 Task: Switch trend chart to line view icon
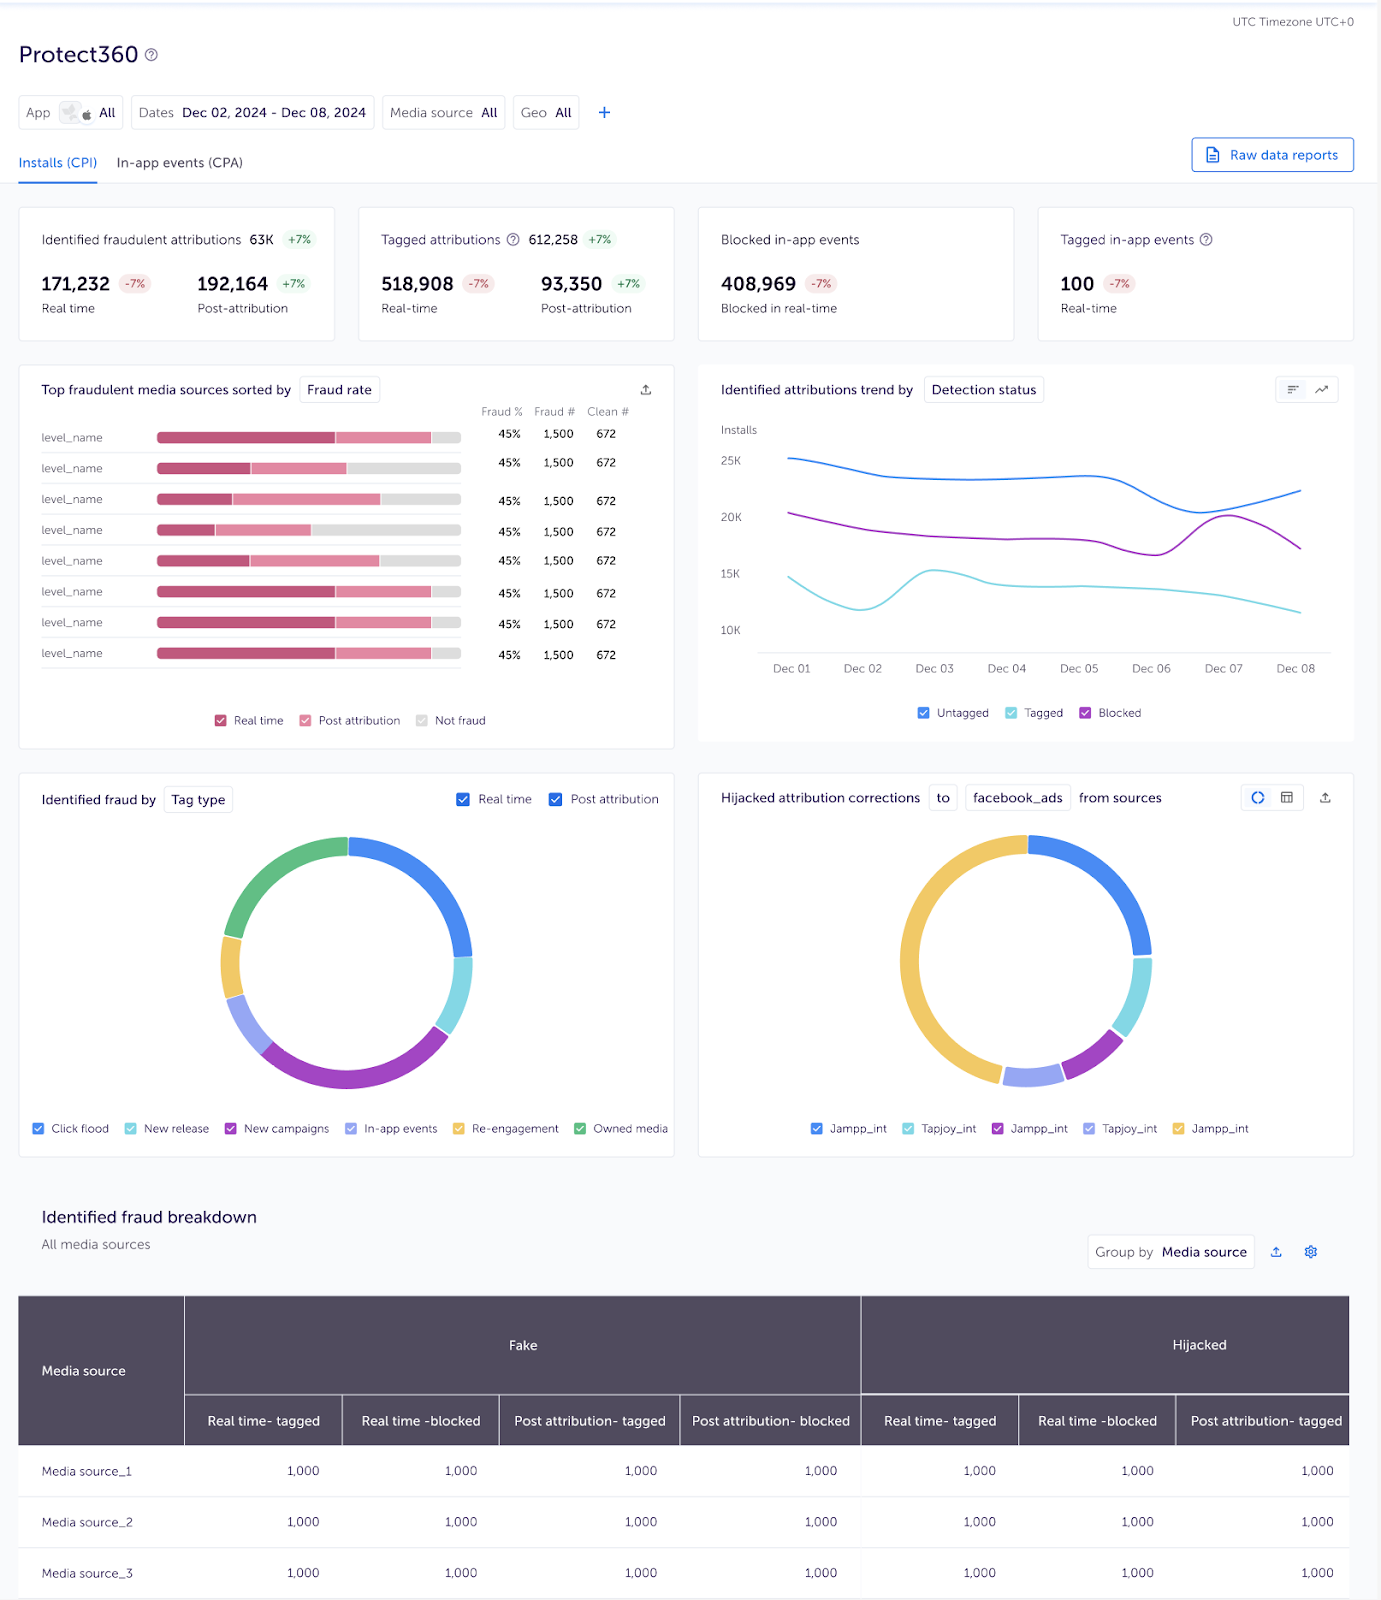coord(1322,390)
